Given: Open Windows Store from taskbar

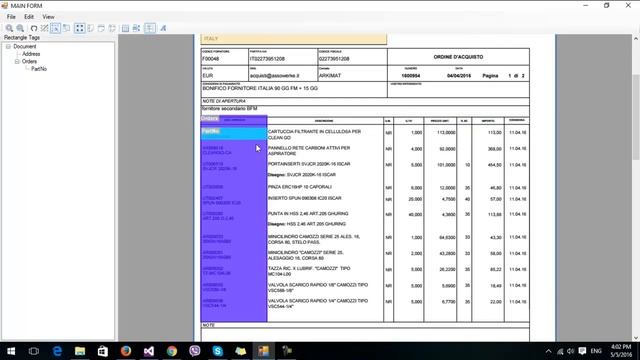Looking at the screenshot, I should [103, 351].
